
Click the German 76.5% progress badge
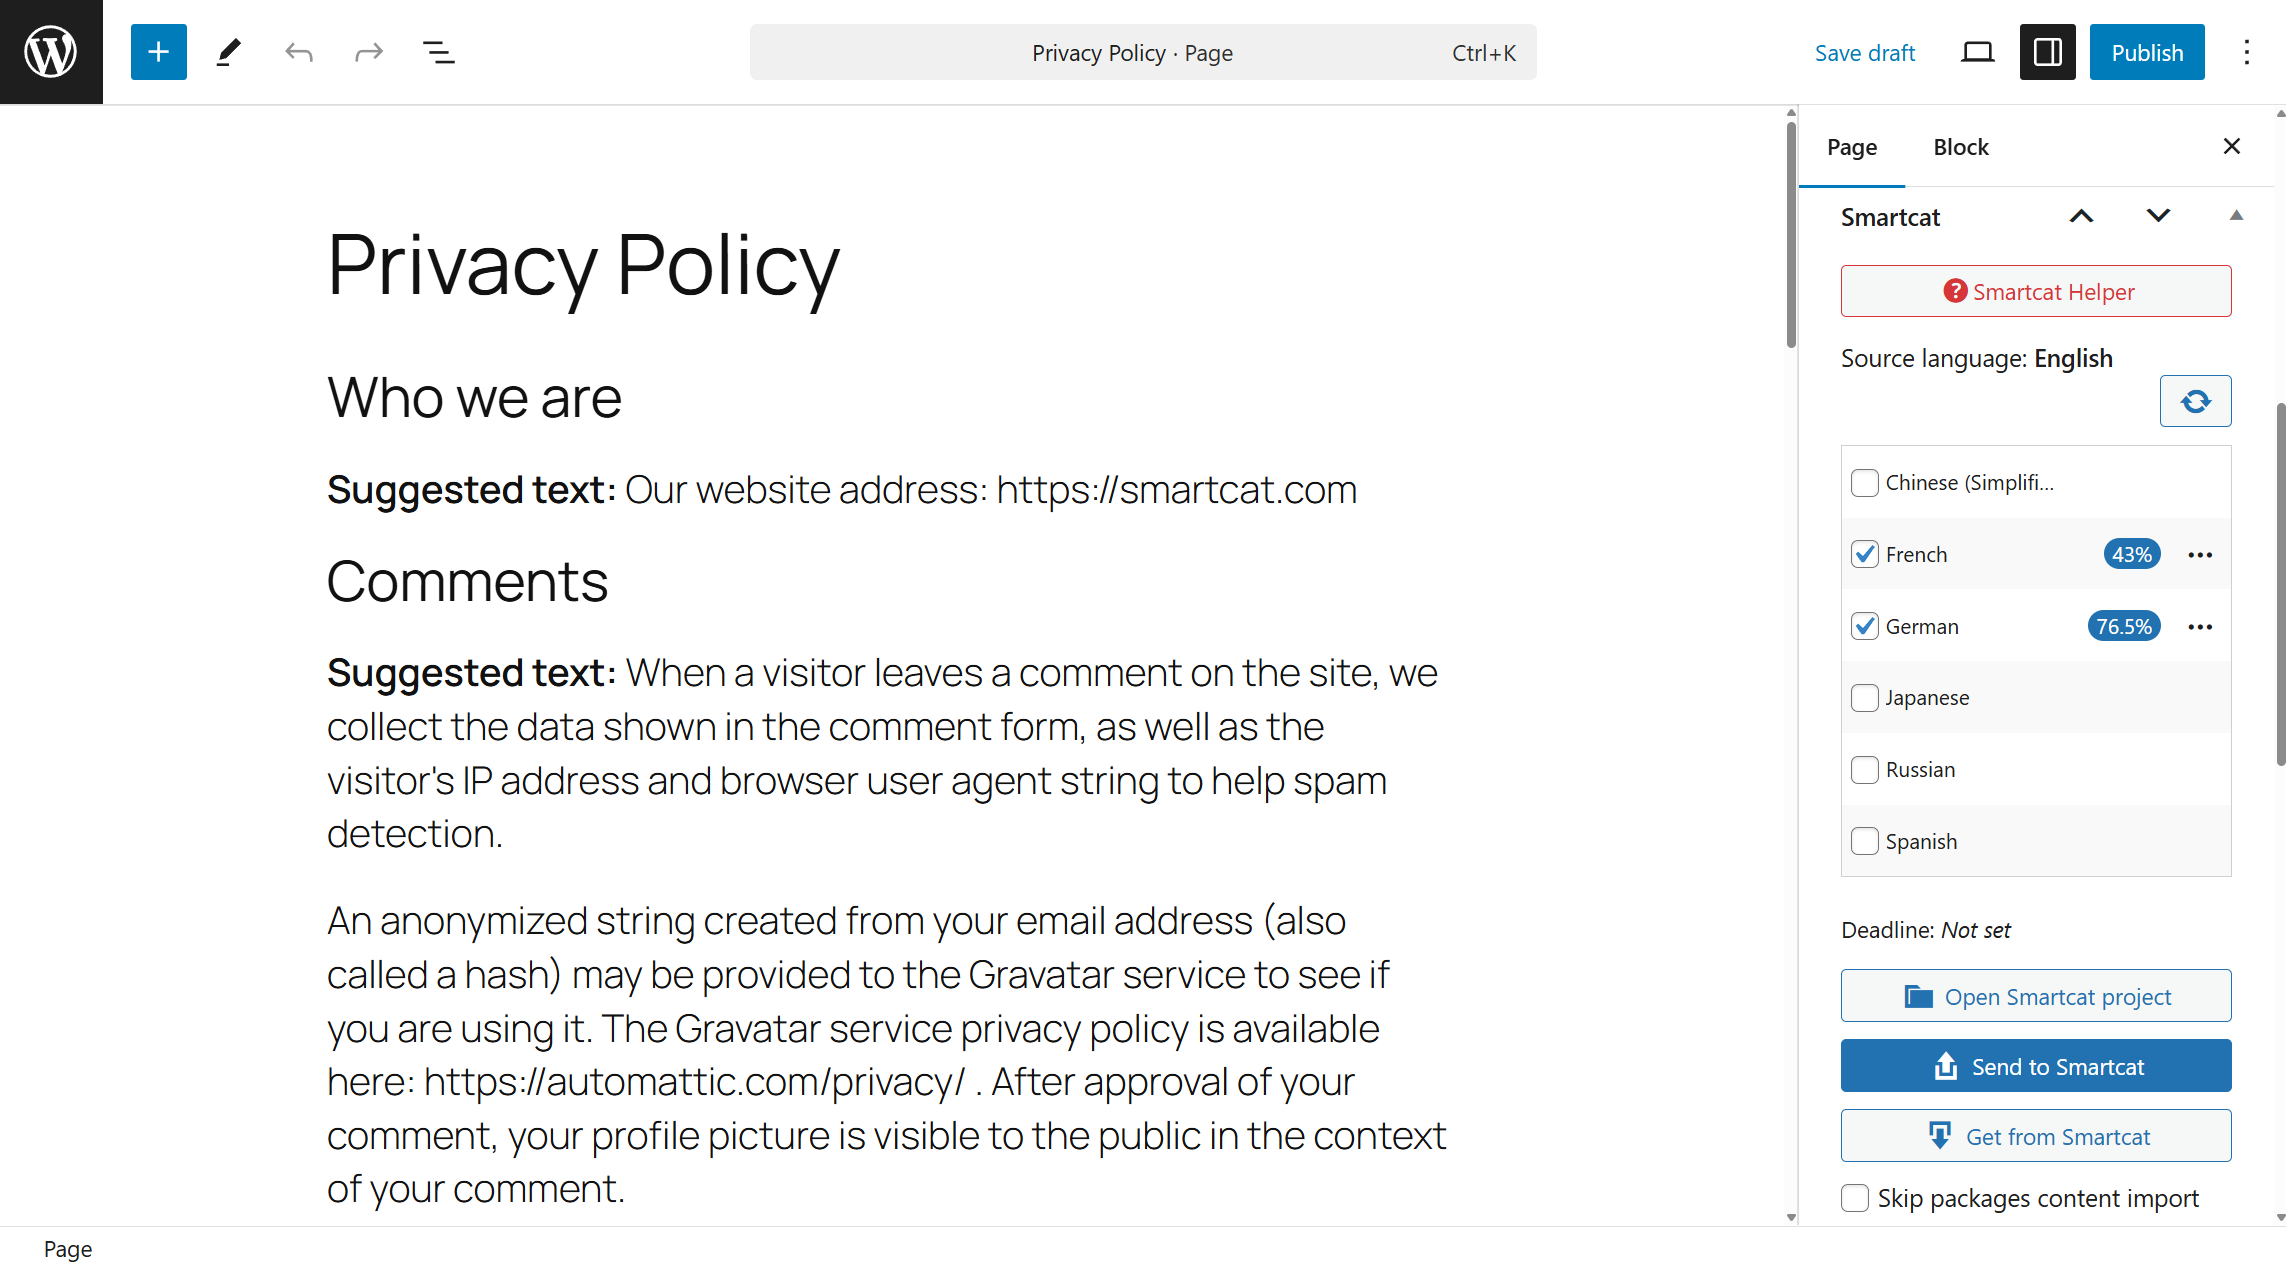[x=2124, y=626]
